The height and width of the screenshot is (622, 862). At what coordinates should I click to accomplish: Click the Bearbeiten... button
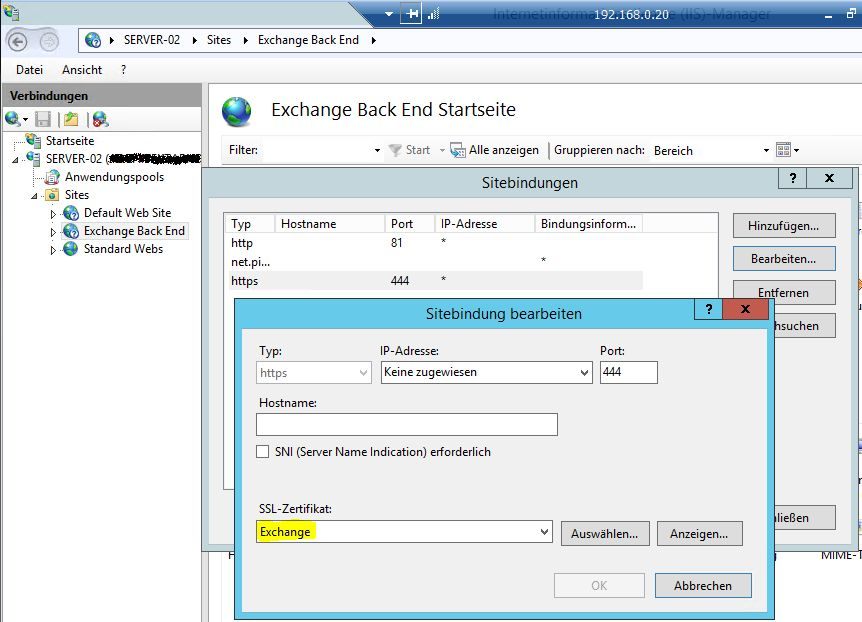click(784, 259)
